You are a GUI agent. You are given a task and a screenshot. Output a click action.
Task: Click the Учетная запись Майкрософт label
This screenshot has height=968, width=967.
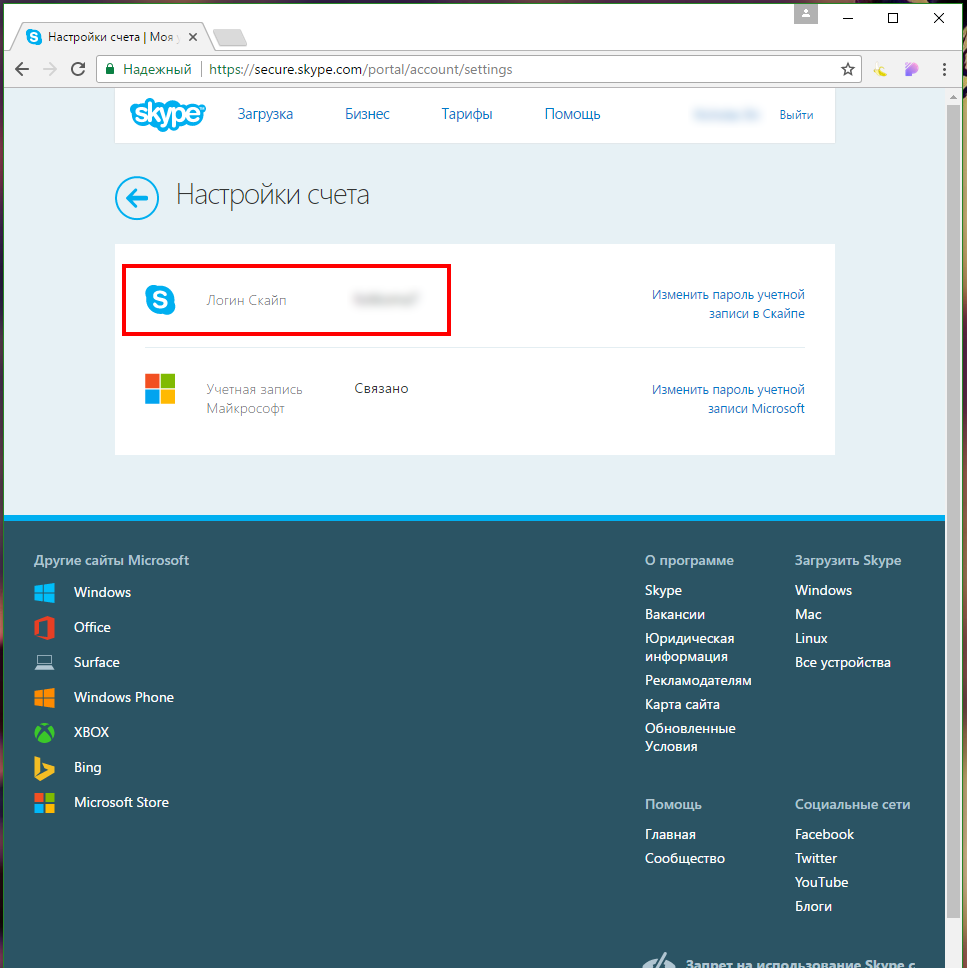[254, 399]
